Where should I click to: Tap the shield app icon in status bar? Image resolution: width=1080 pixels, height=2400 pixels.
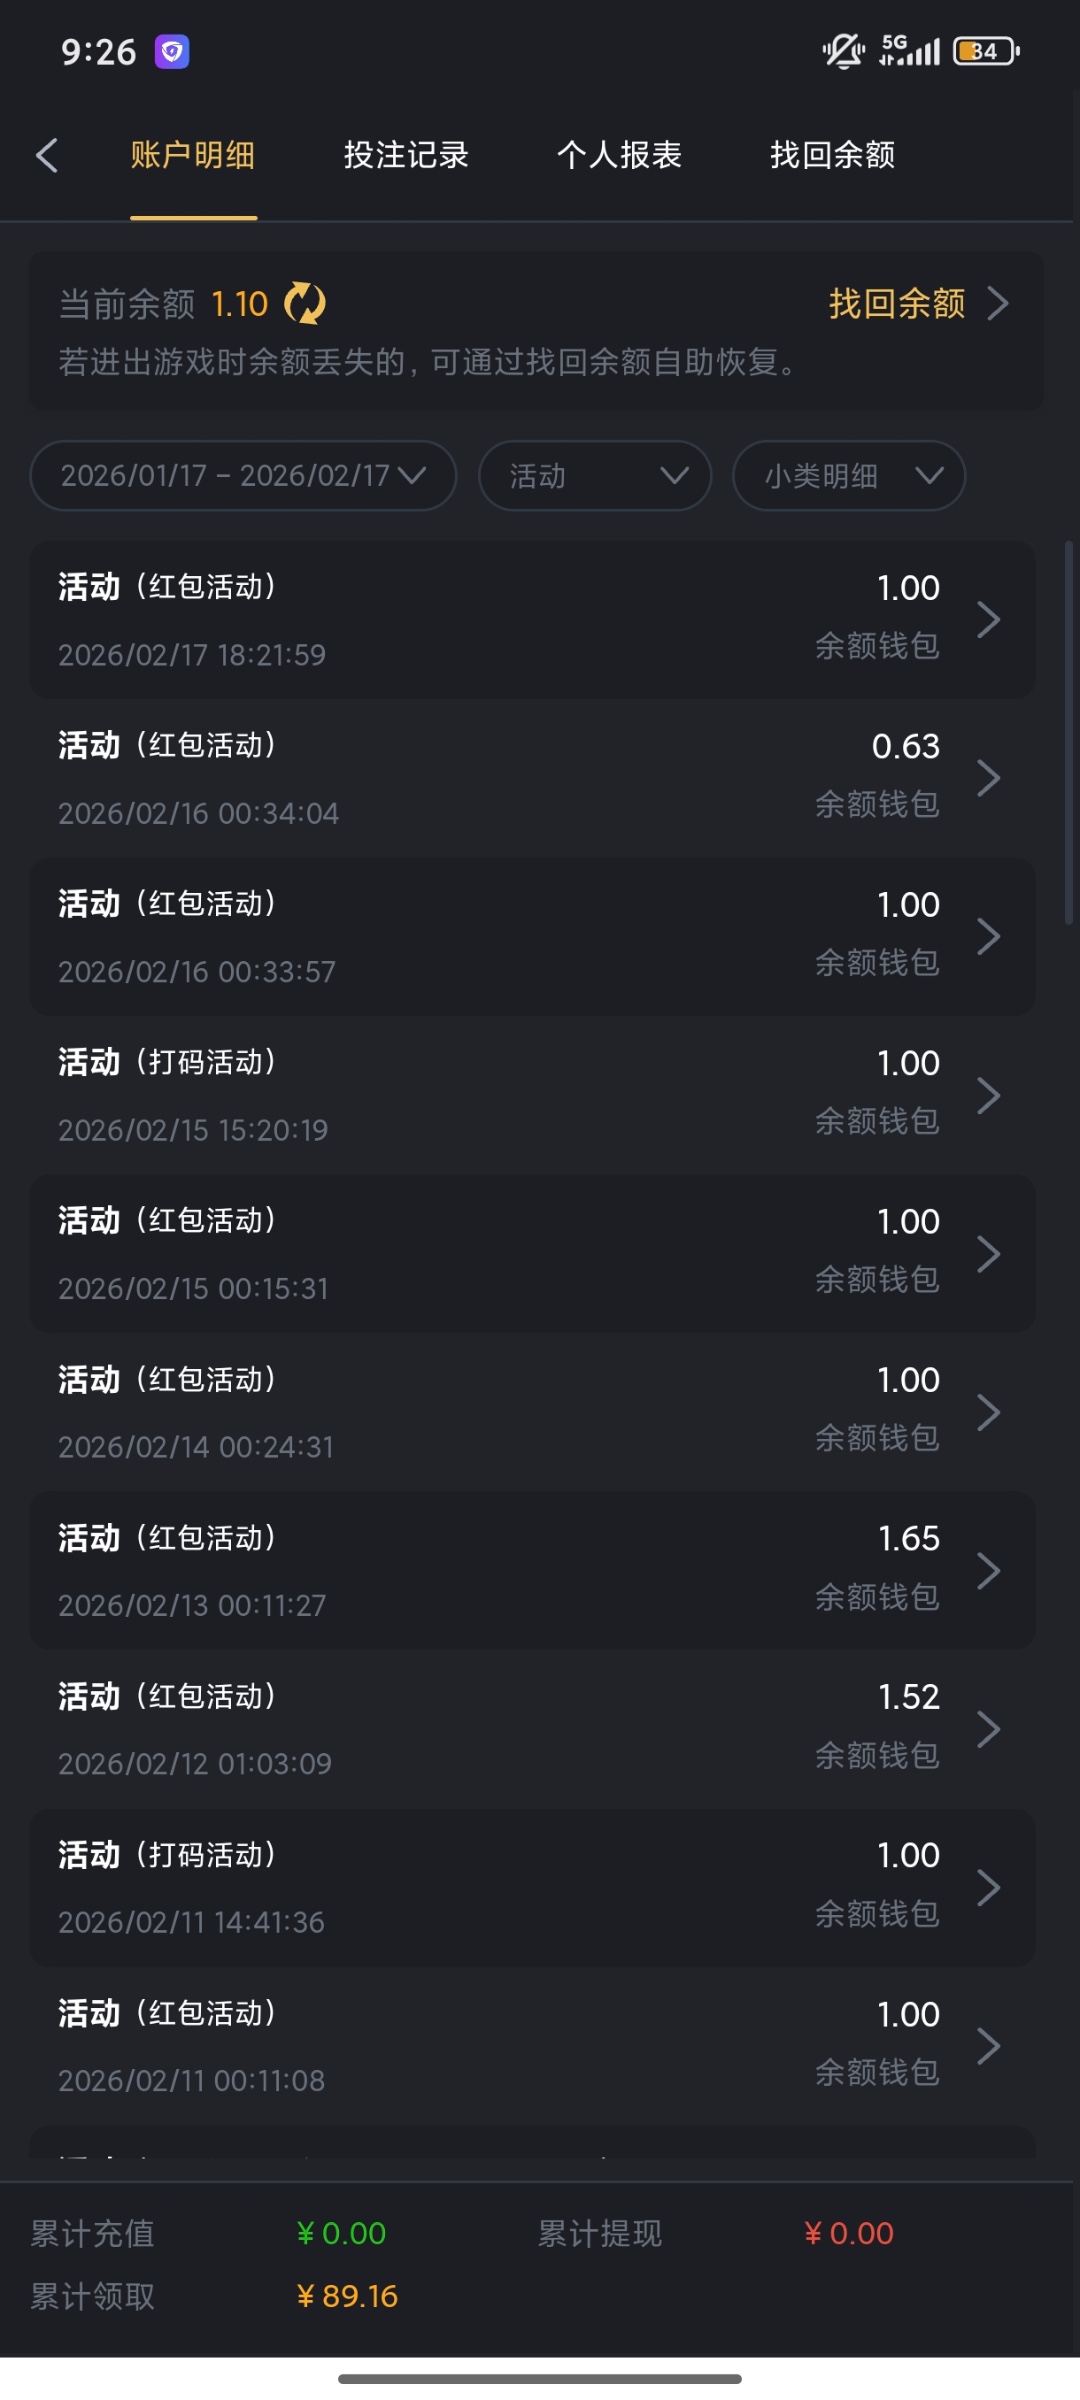[172, 51]
